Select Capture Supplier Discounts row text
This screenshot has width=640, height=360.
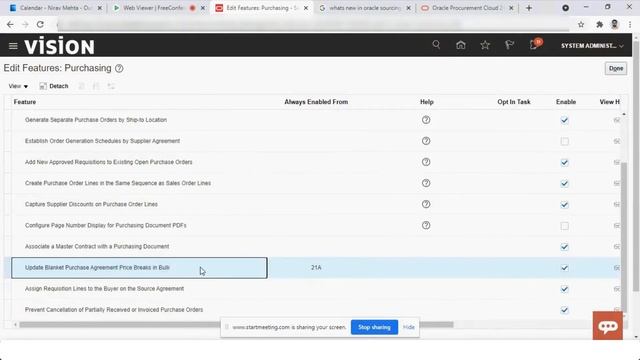point(91,204)
